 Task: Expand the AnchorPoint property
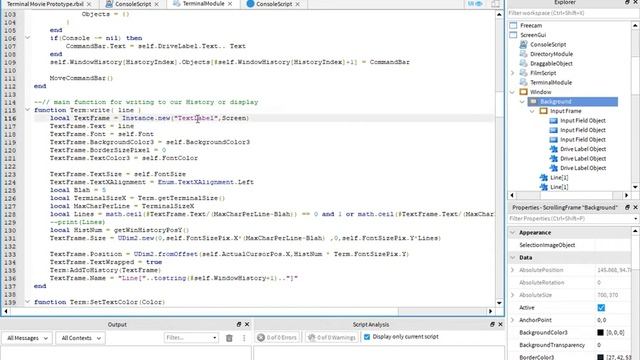pos(513,320)
